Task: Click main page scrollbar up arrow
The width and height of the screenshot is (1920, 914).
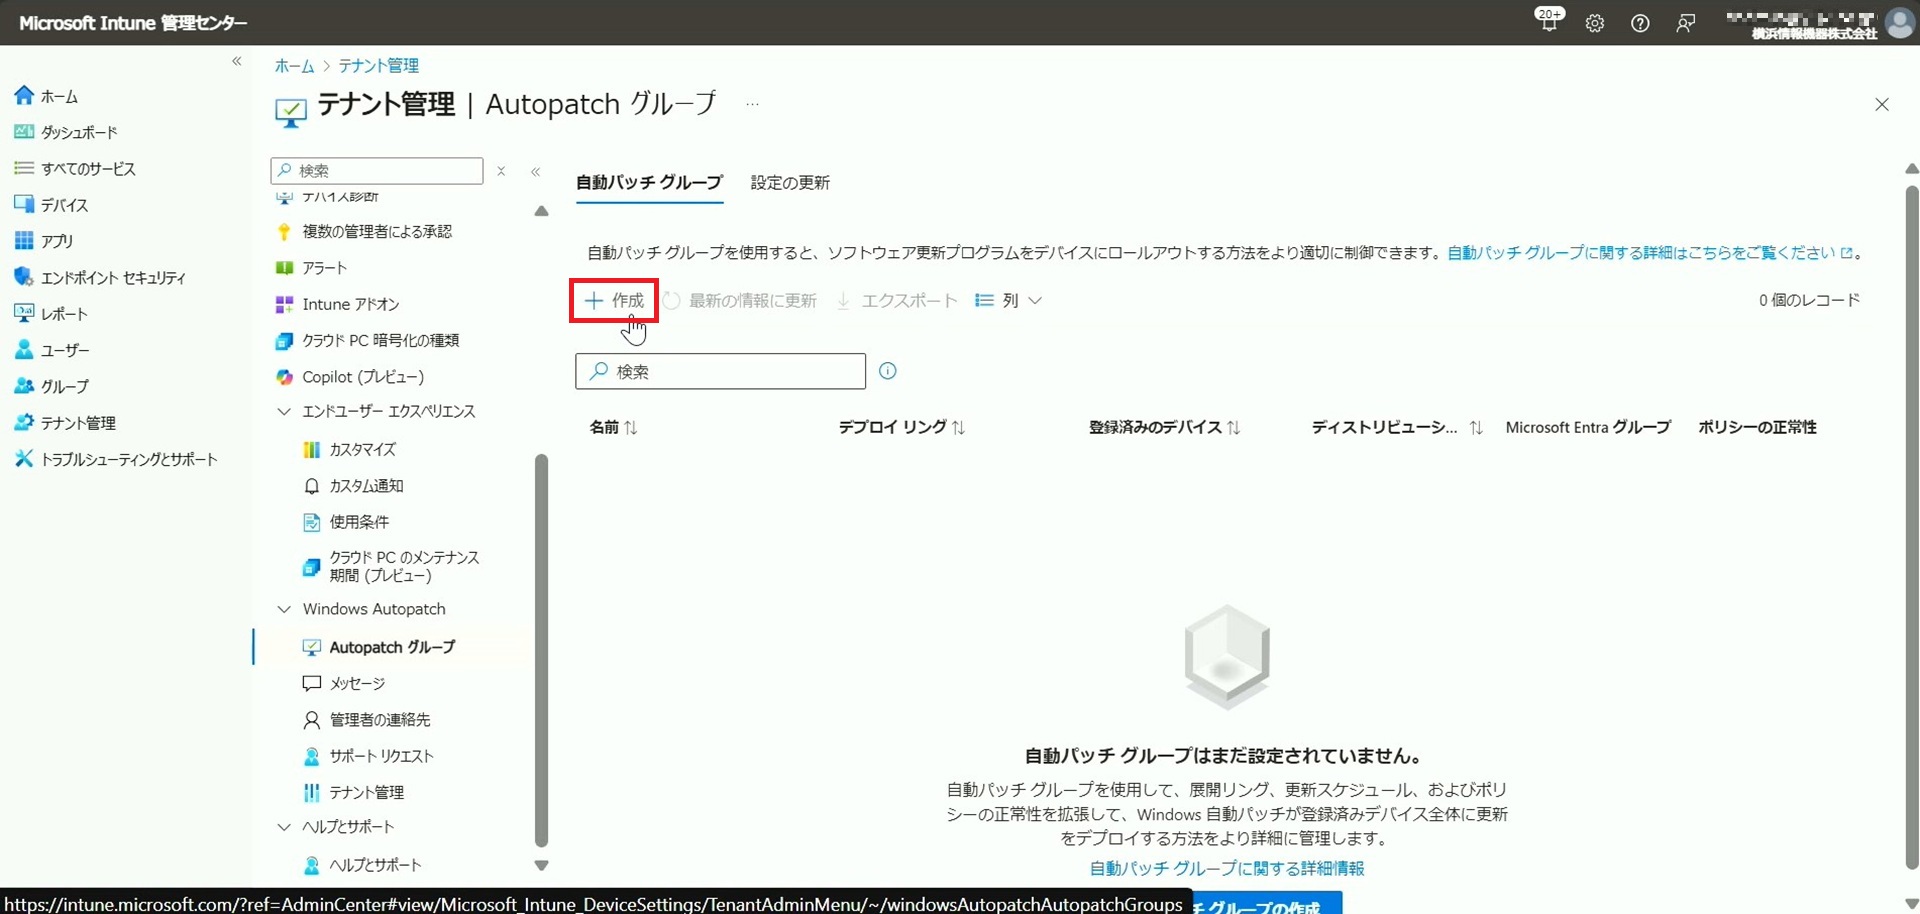Action: pyautogui.click(x=1911, y=169)
